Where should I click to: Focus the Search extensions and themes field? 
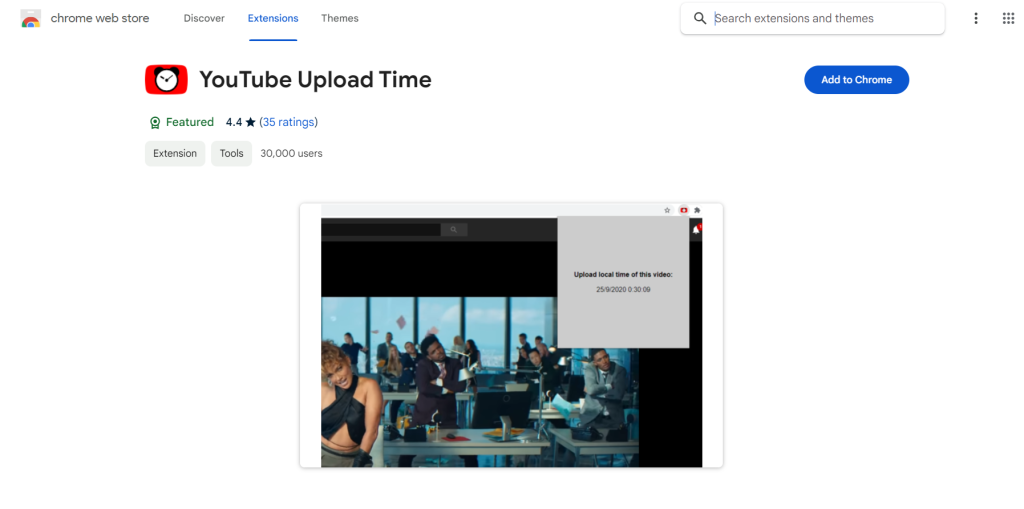(x=812, y=18)
